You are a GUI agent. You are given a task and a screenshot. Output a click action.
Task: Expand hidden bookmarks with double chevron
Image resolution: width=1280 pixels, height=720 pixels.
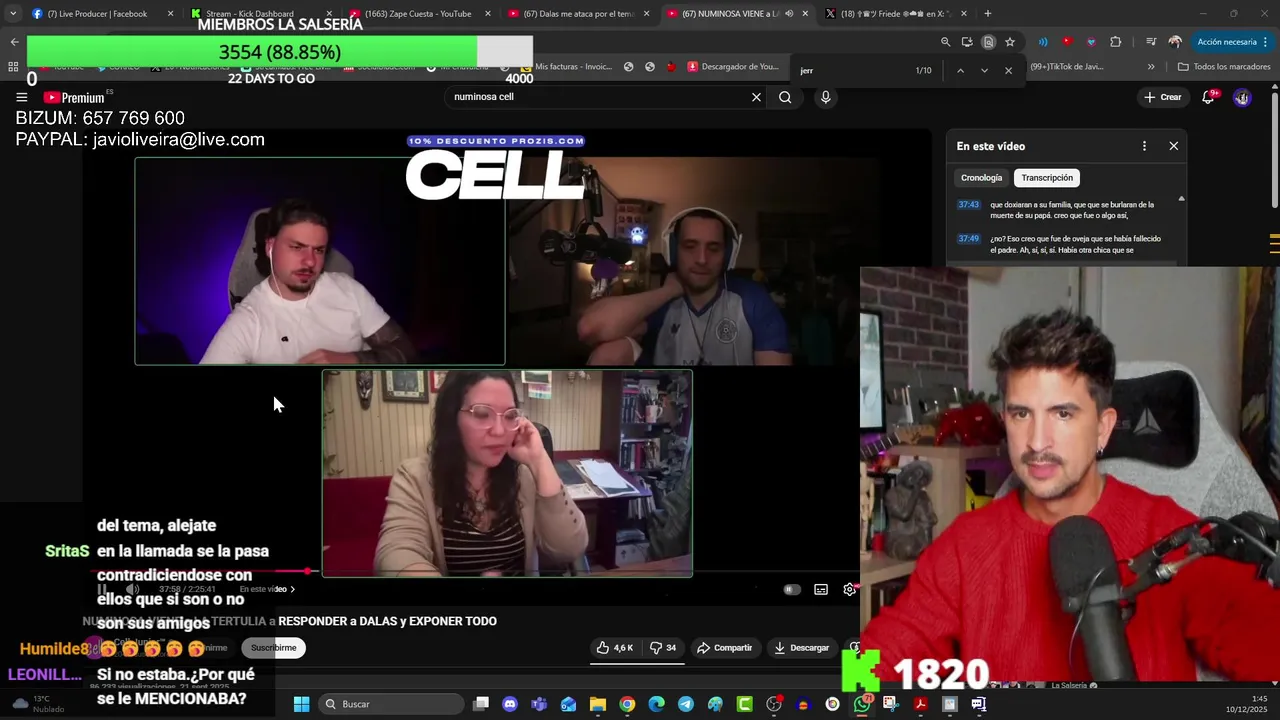click(1151, 67)
